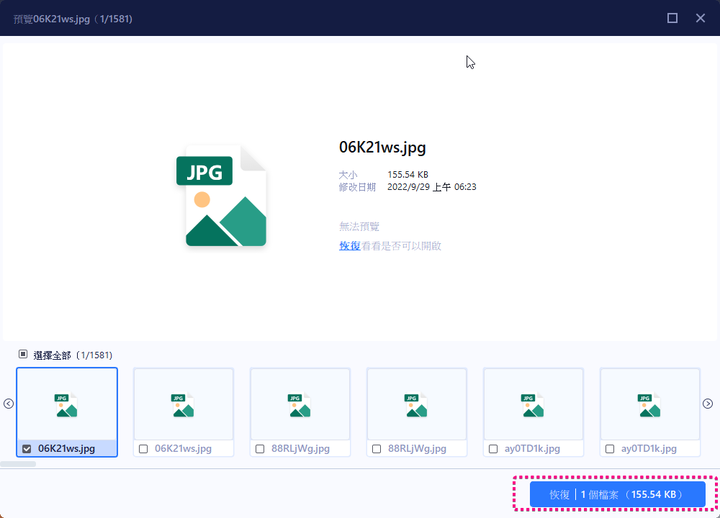720x518 pixels.
Task: Close the 06K21ws.jpg preview window
Action: [700, 18]
